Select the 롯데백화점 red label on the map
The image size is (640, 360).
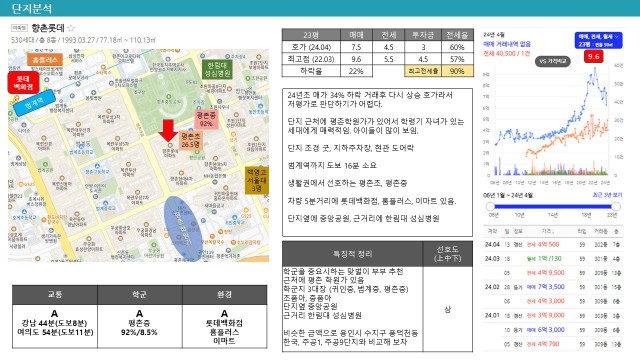(x=23, y=82)
